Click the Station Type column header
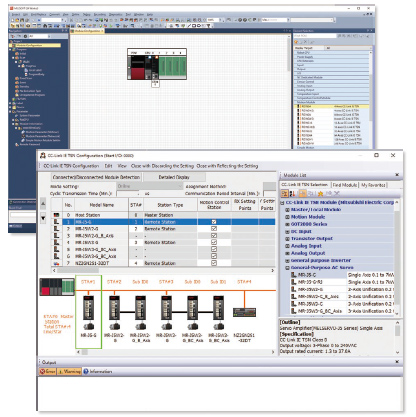 (x=170, y=205)
